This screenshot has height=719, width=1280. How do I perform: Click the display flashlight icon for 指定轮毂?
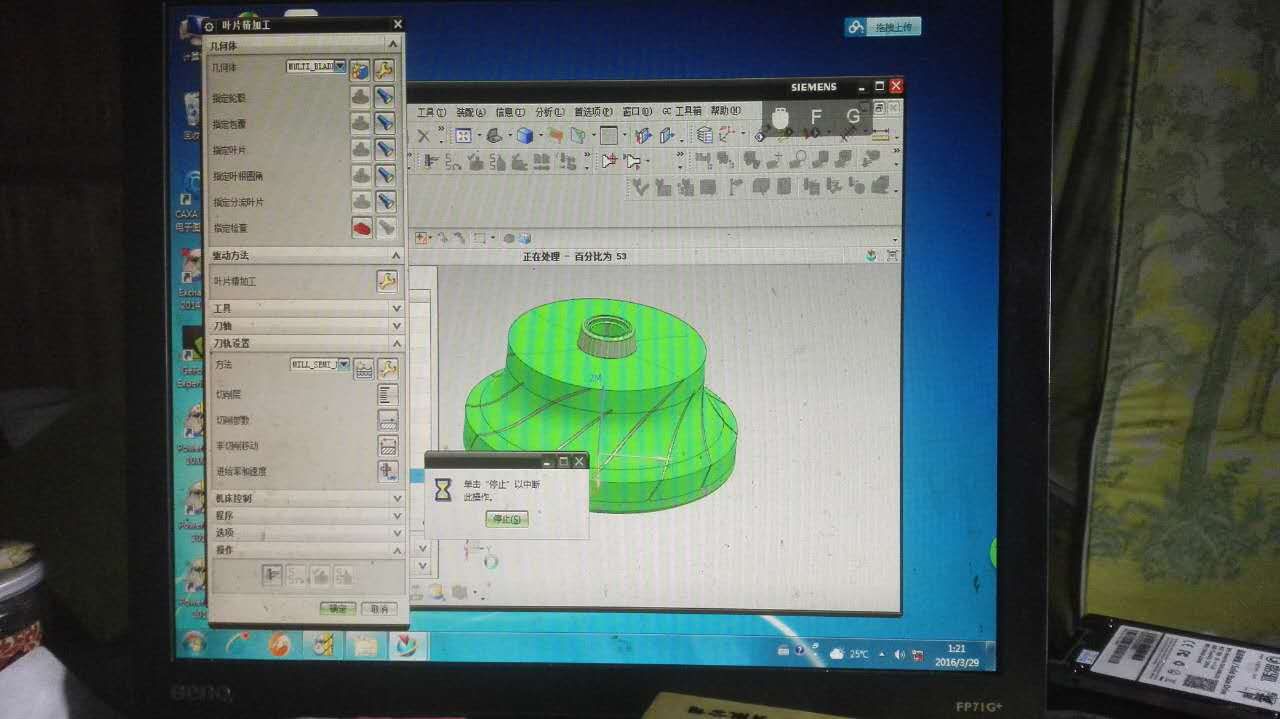tap(385, 97)
